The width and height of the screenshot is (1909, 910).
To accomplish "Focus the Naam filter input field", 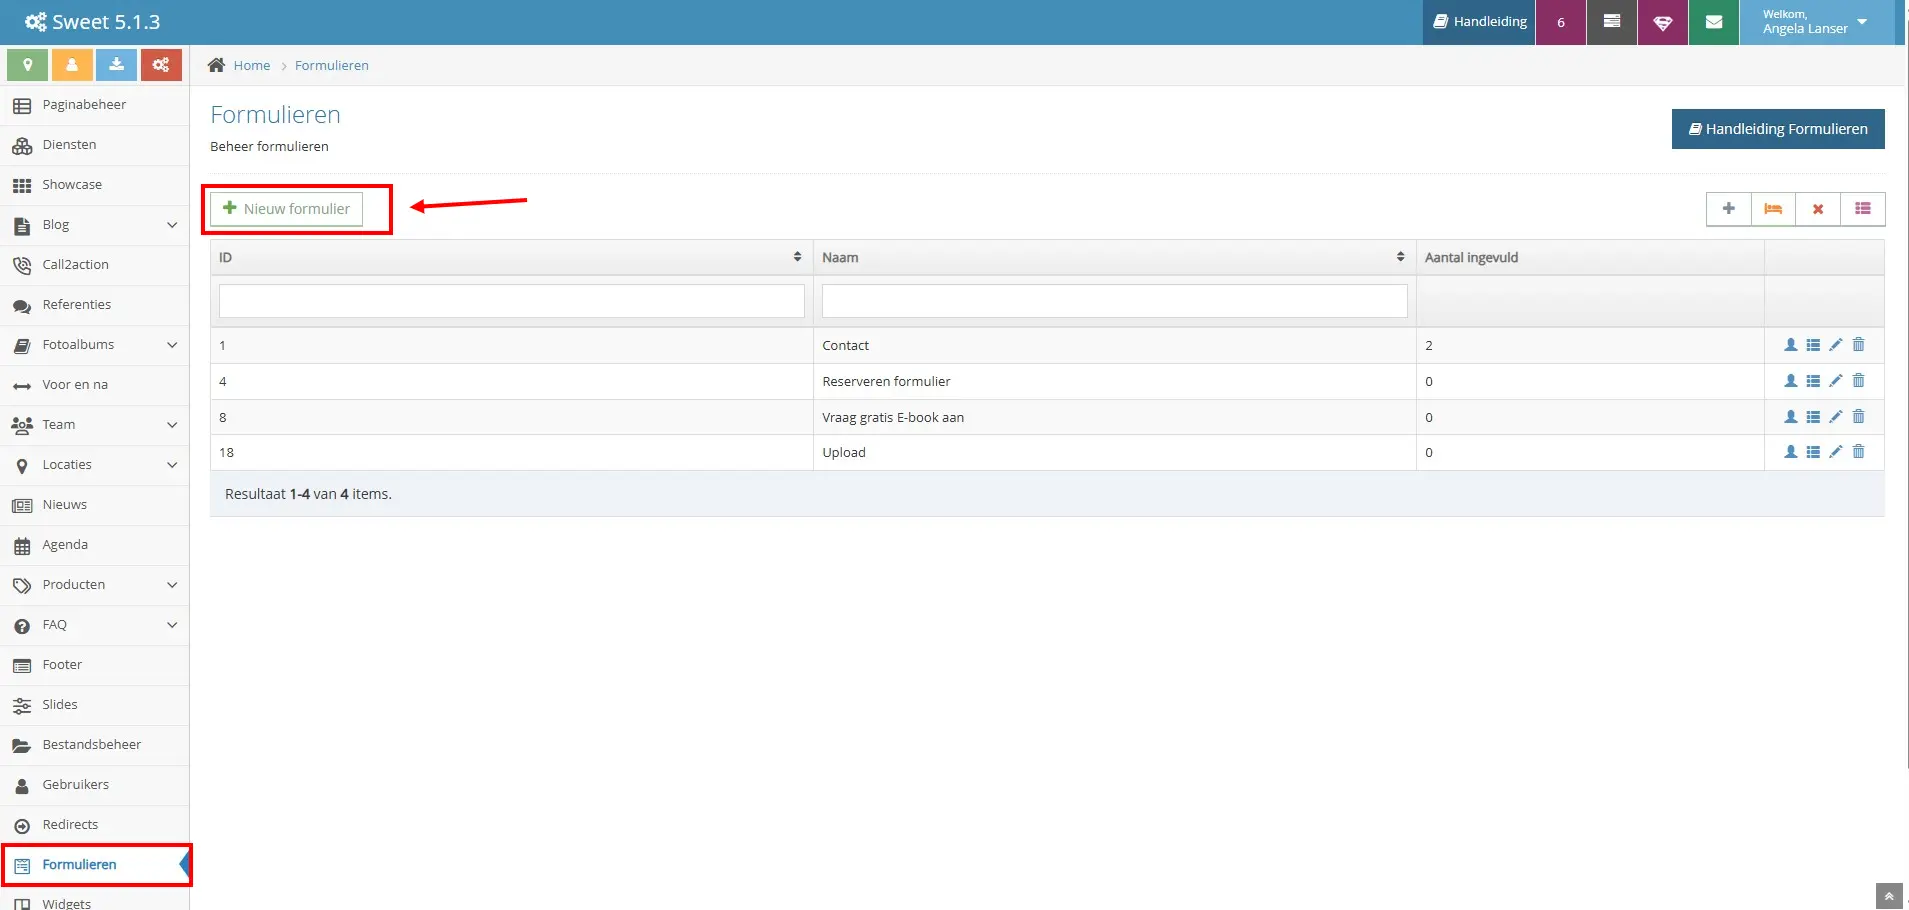I will (1115, 301).
